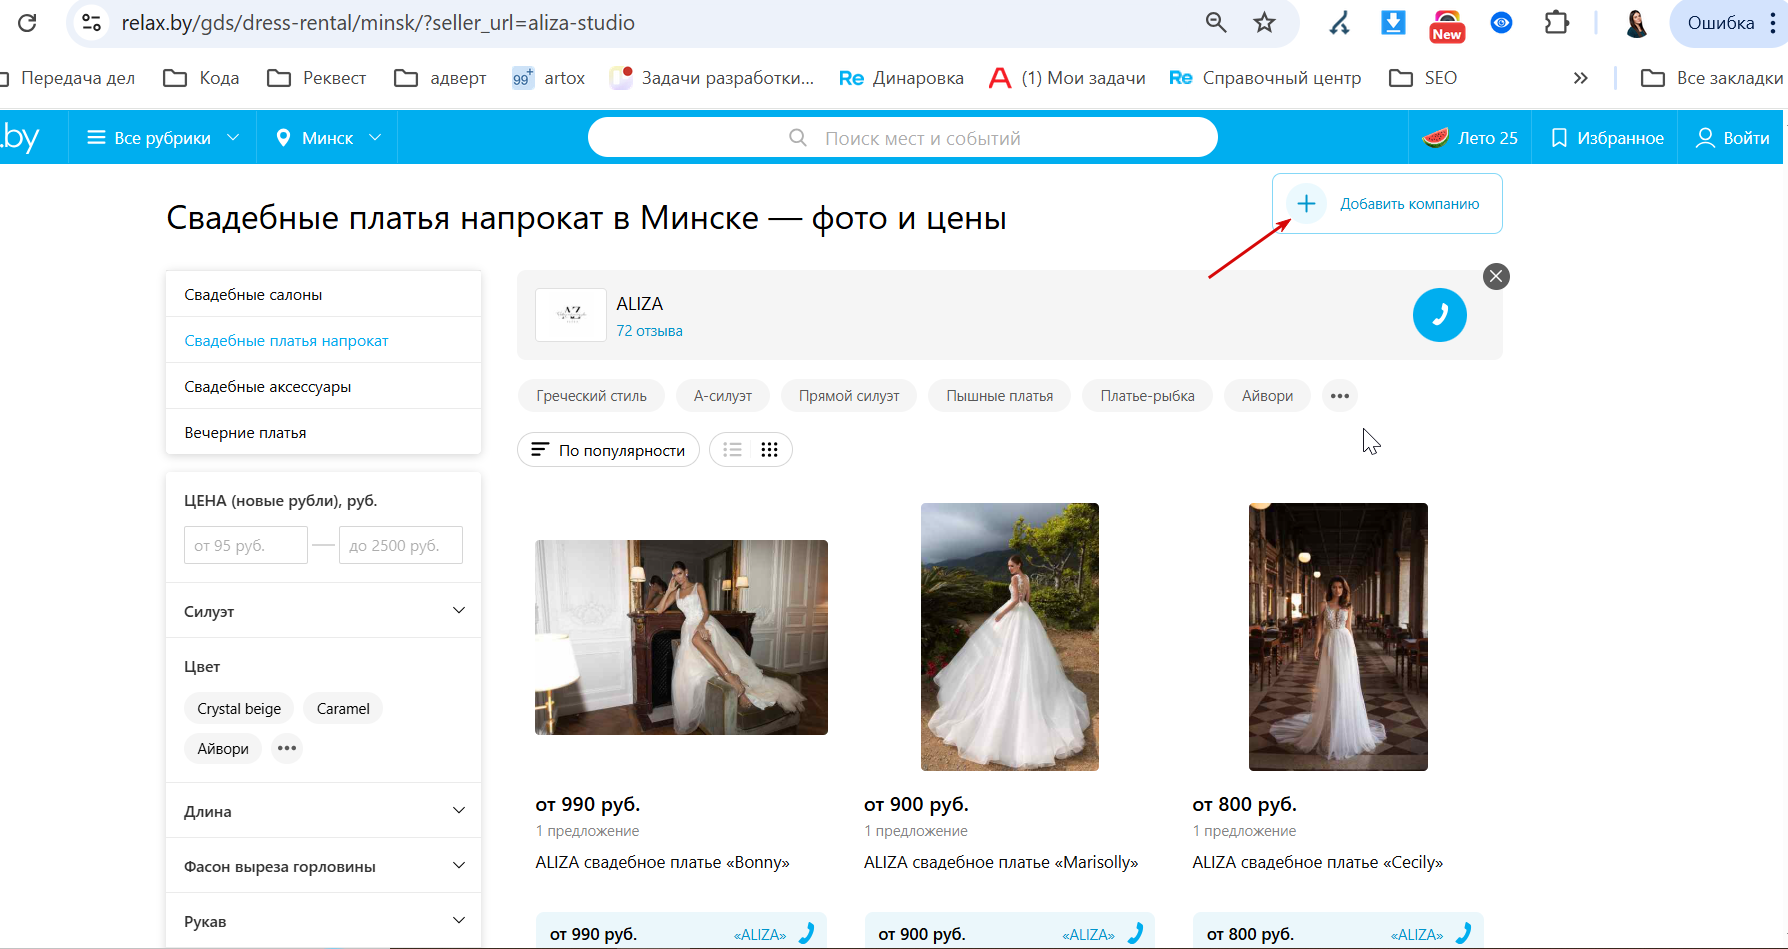Call ALIZA using the round phone button
Image resolution: width=1788 pixels, height=949 pixels.
tap(1439, 315)
